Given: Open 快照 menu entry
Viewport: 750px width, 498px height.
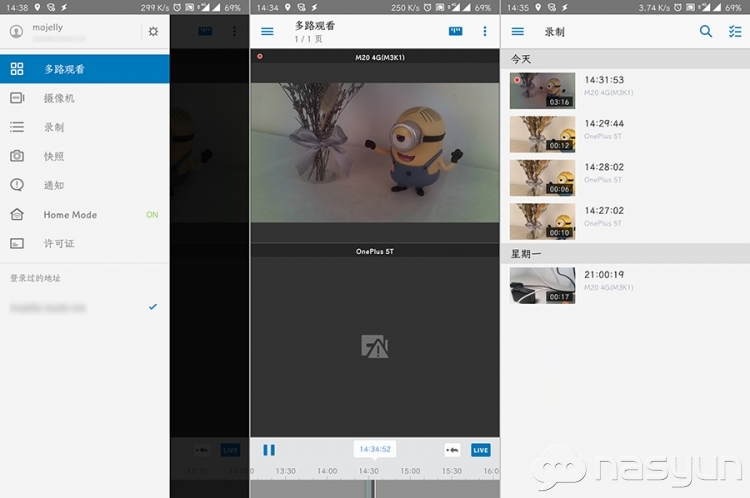Looking at the screenshot, I should click(x=85, y=156).
